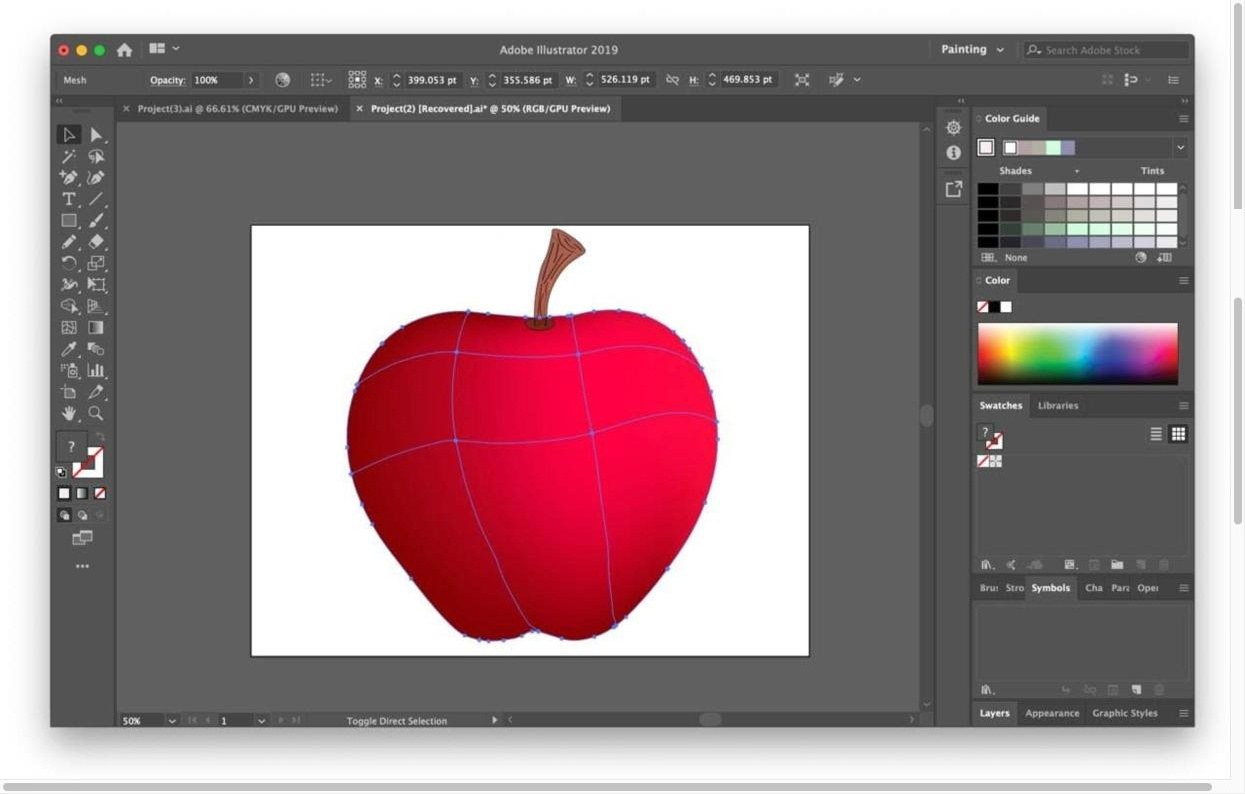
Task: Expand the arrange documents dropdown
Action: (176, 48)
